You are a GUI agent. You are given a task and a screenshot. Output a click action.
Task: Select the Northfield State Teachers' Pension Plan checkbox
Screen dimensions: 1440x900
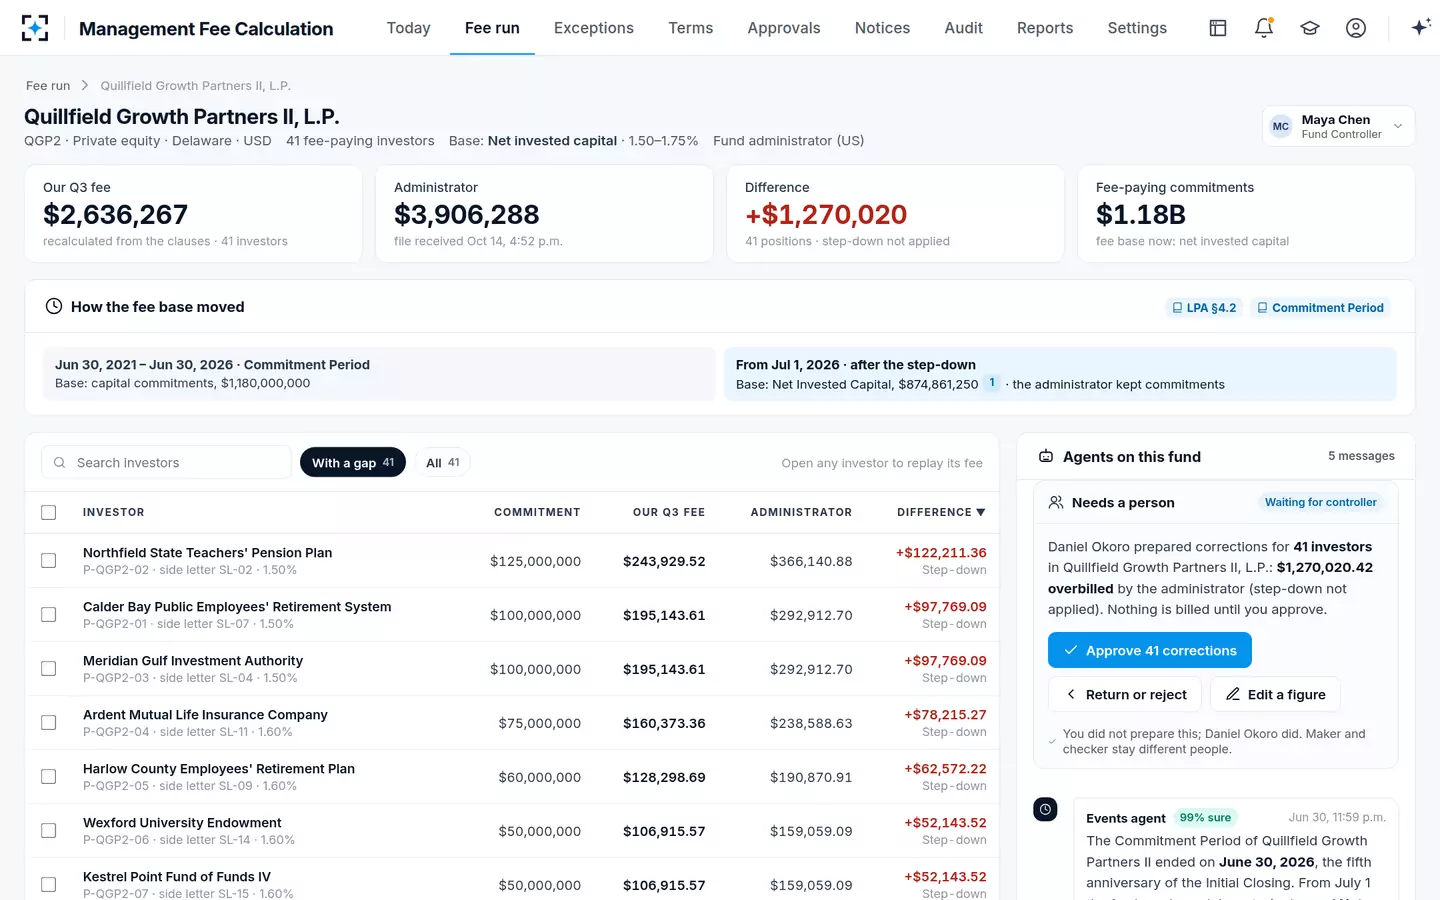[x=48, y=561]
